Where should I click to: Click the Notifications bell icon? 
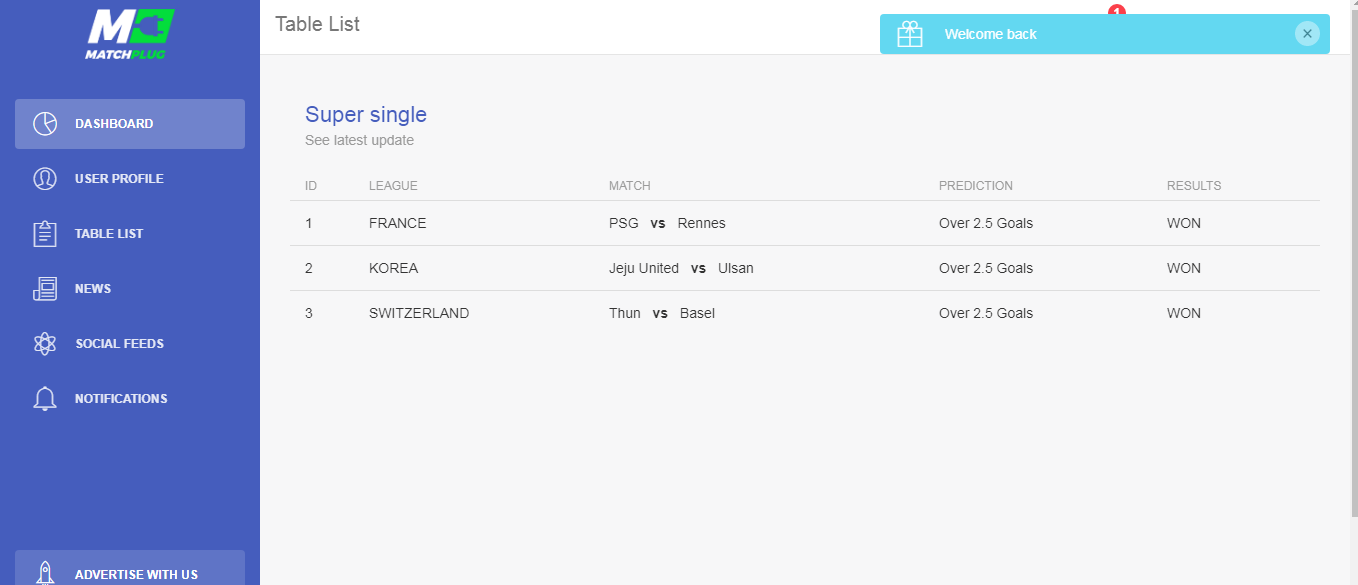(45, 399)
